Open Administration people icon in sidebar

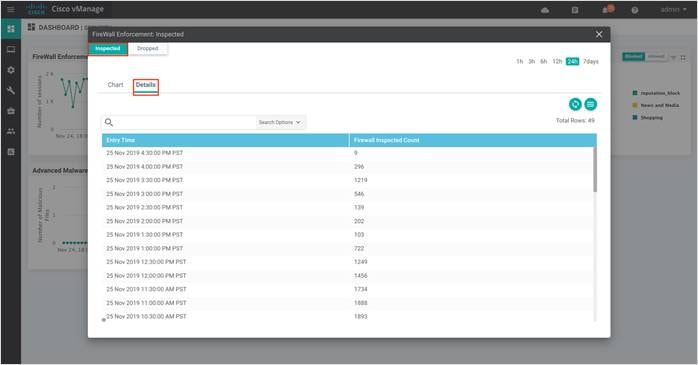click(11, 131)
